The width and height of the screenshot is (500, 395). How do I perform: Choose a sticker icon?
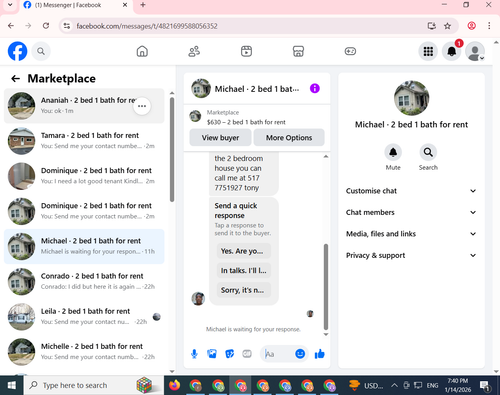tap(230, 354)
